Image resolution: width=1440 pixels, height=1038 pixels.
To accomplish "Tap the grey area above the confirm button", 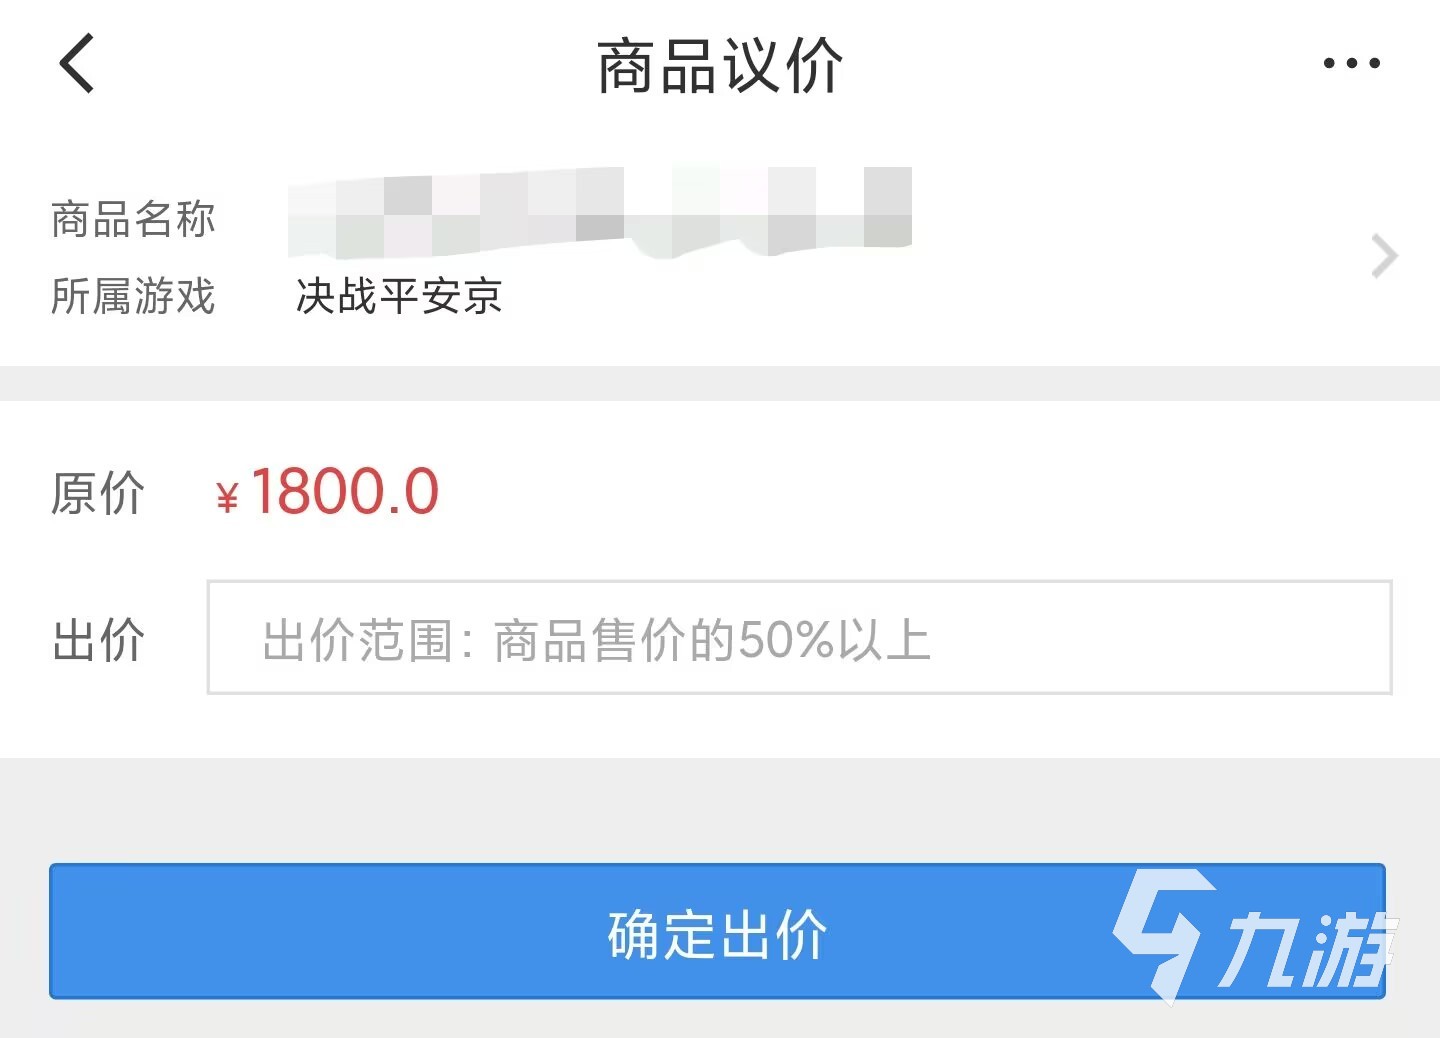I will point(720,810).
